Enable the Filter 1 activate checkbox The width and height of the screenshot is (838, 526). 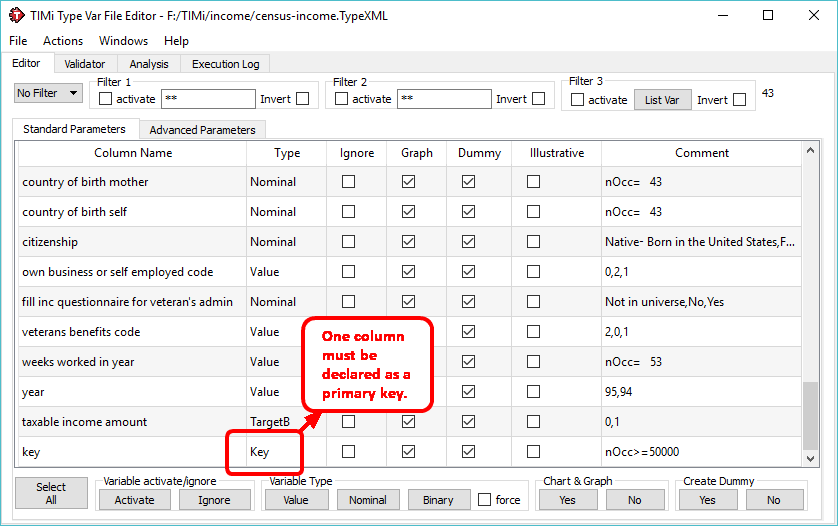(106, 99)
